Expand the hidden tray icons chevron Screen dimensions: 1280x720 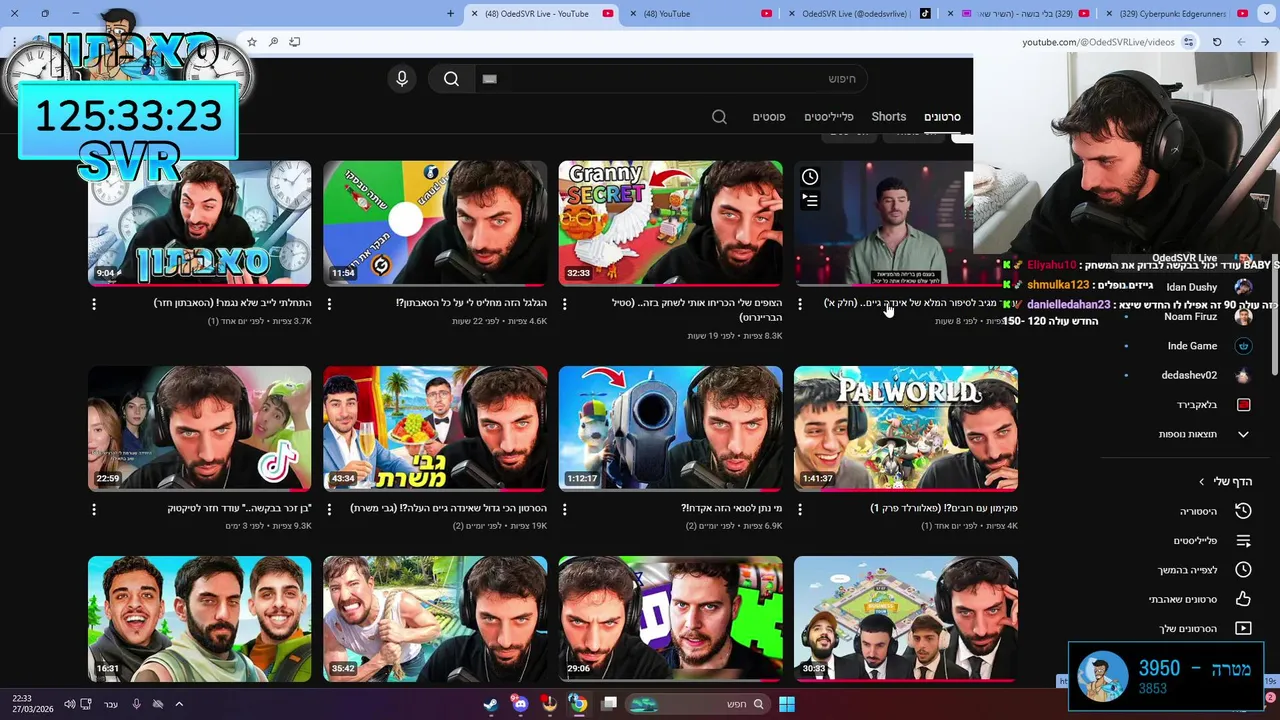pyautogui.click(x=179, y=704)
